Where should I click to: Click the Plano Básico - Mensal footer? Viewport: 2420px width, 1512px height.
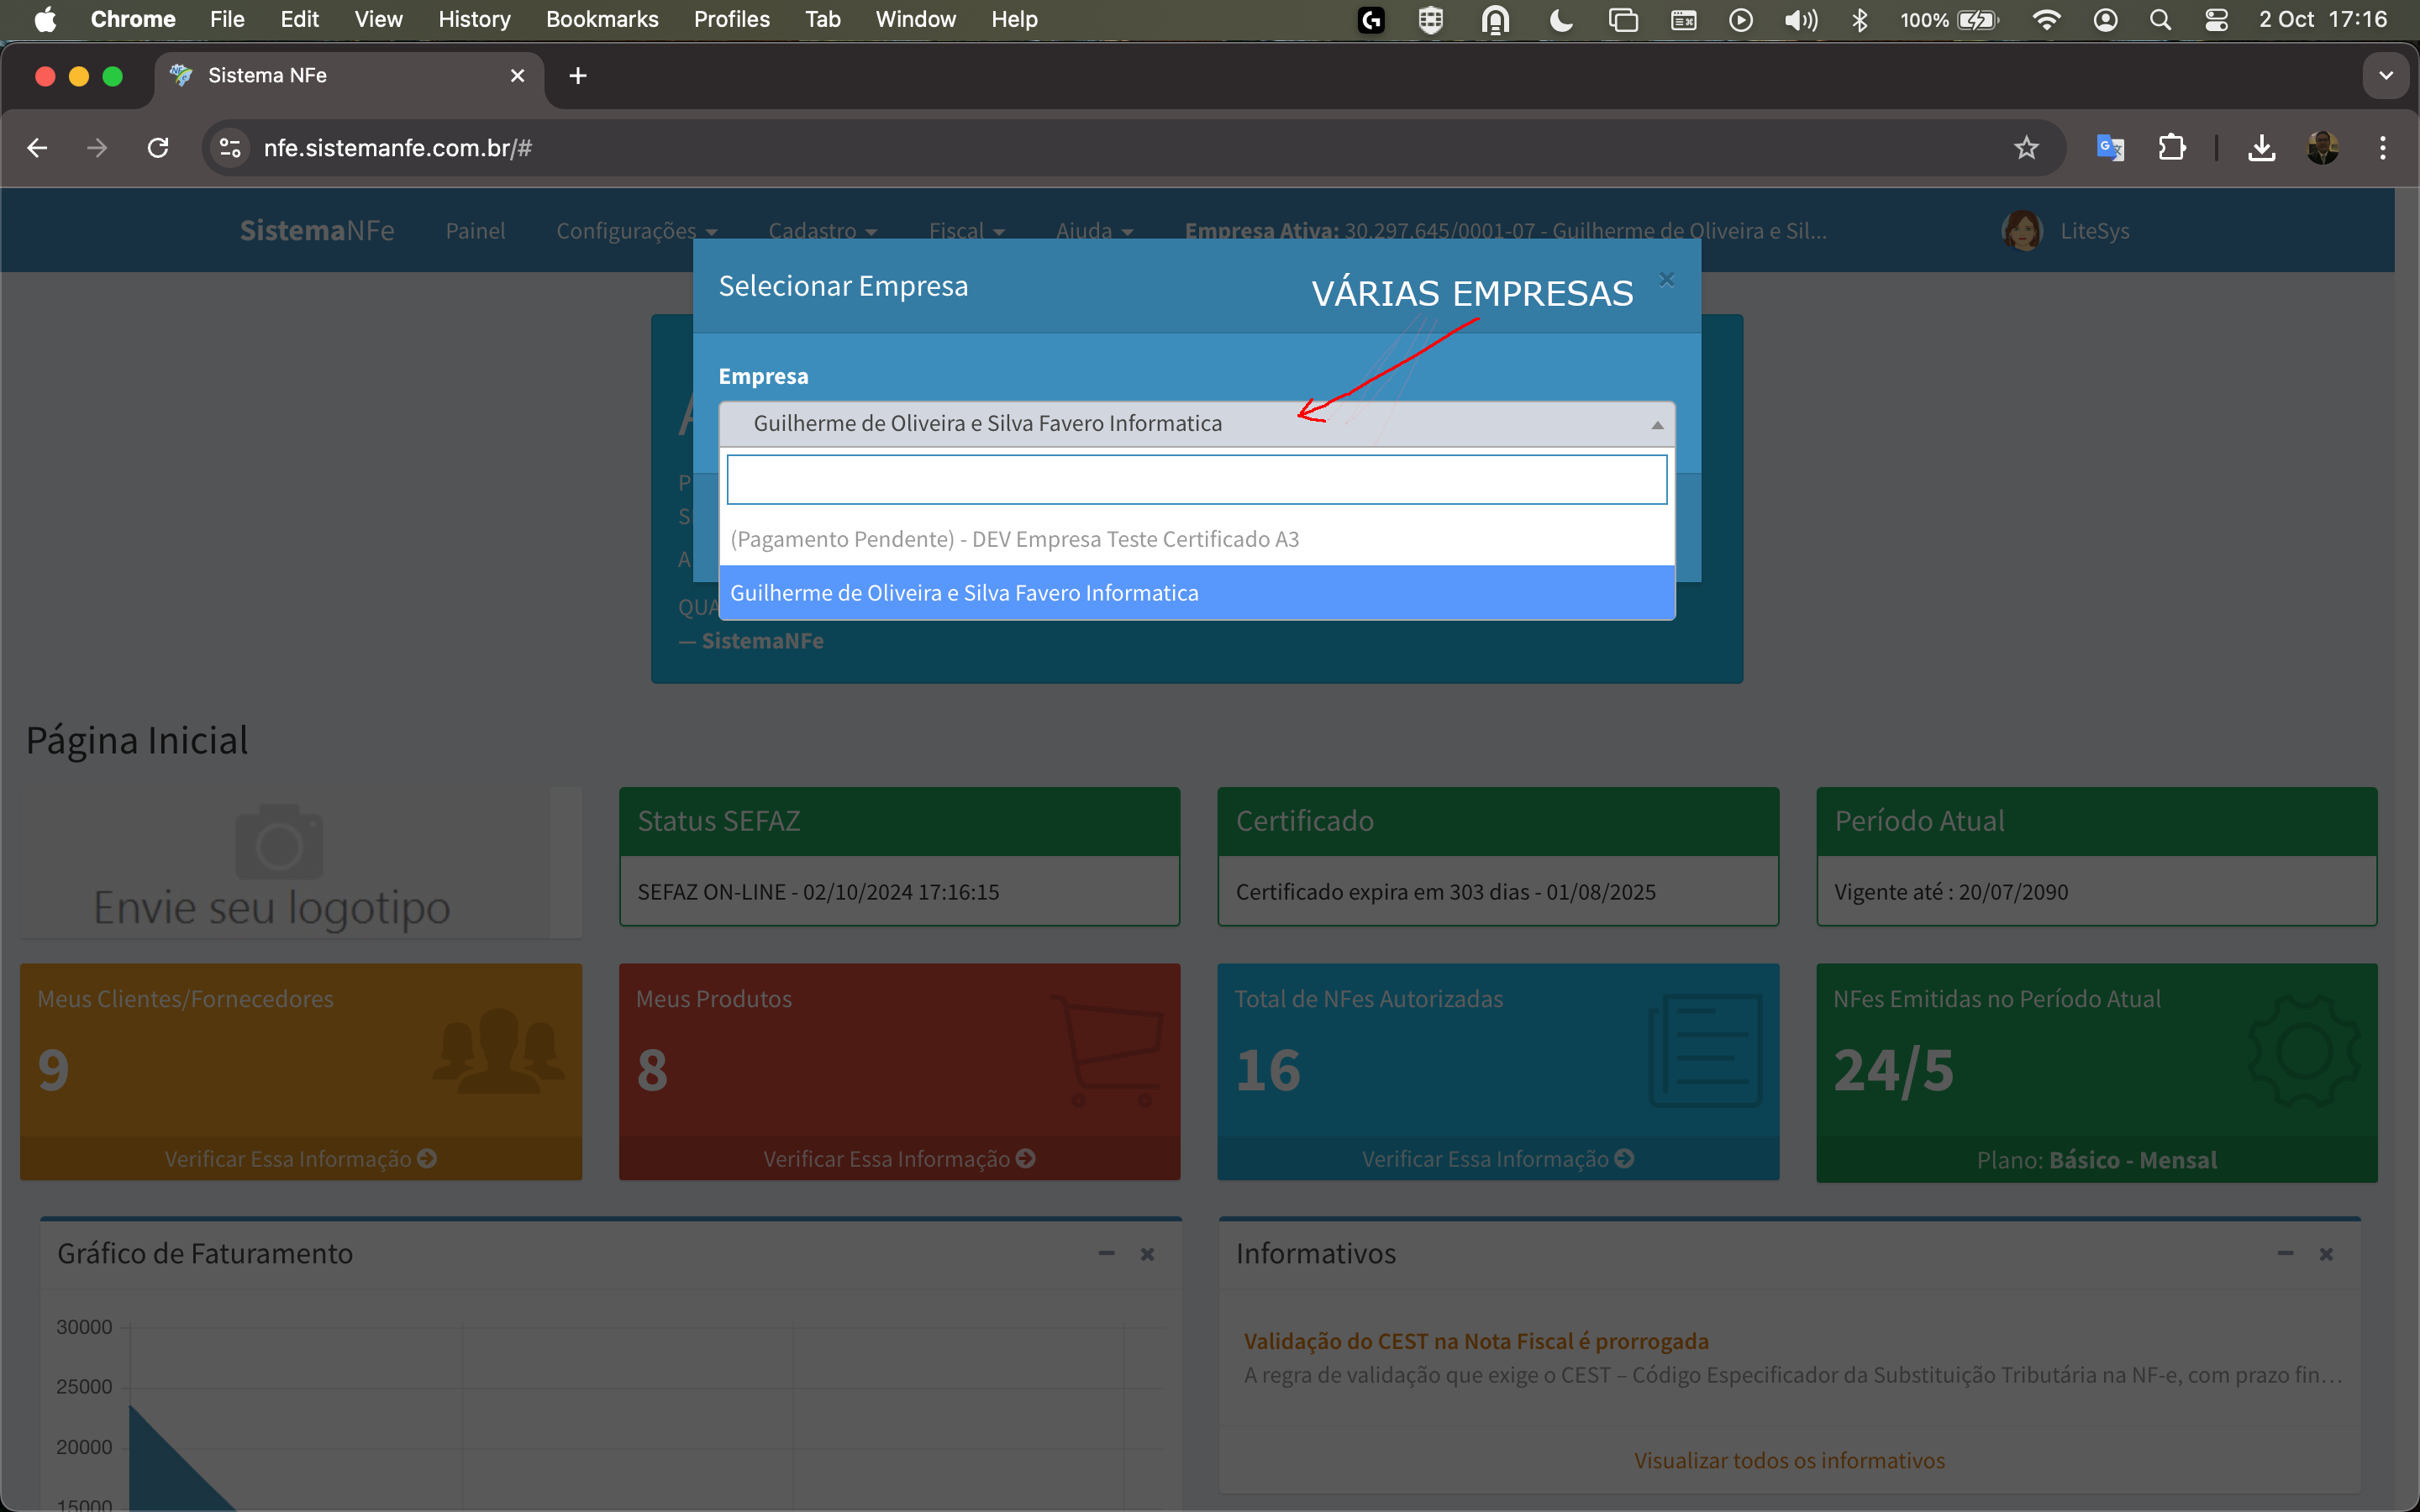2096,1160
